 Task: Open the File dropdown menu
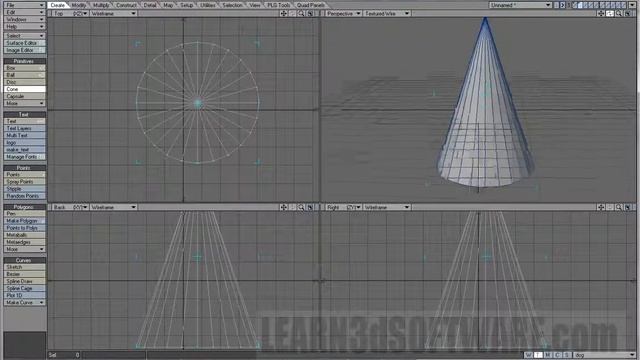24,5
